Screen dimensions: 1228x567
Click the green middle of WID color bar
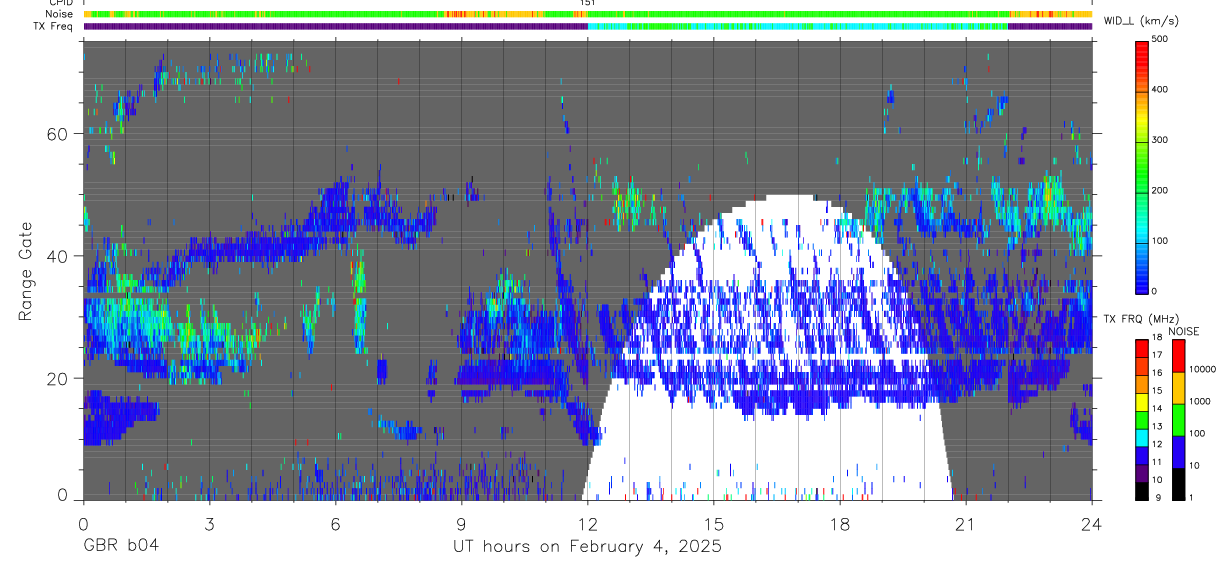click(1142, 165)
